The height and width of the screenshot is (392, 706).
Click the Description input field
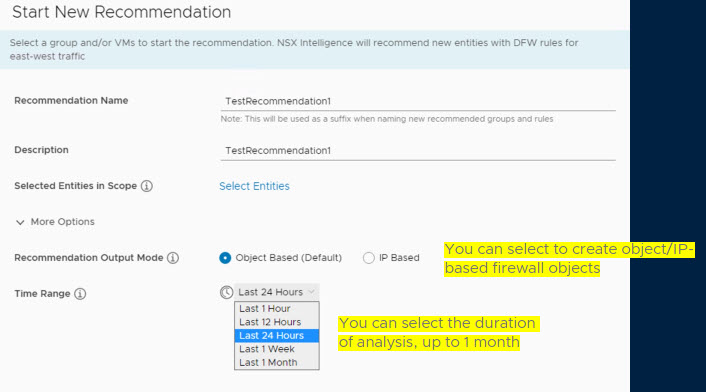[x=418, y=151]
